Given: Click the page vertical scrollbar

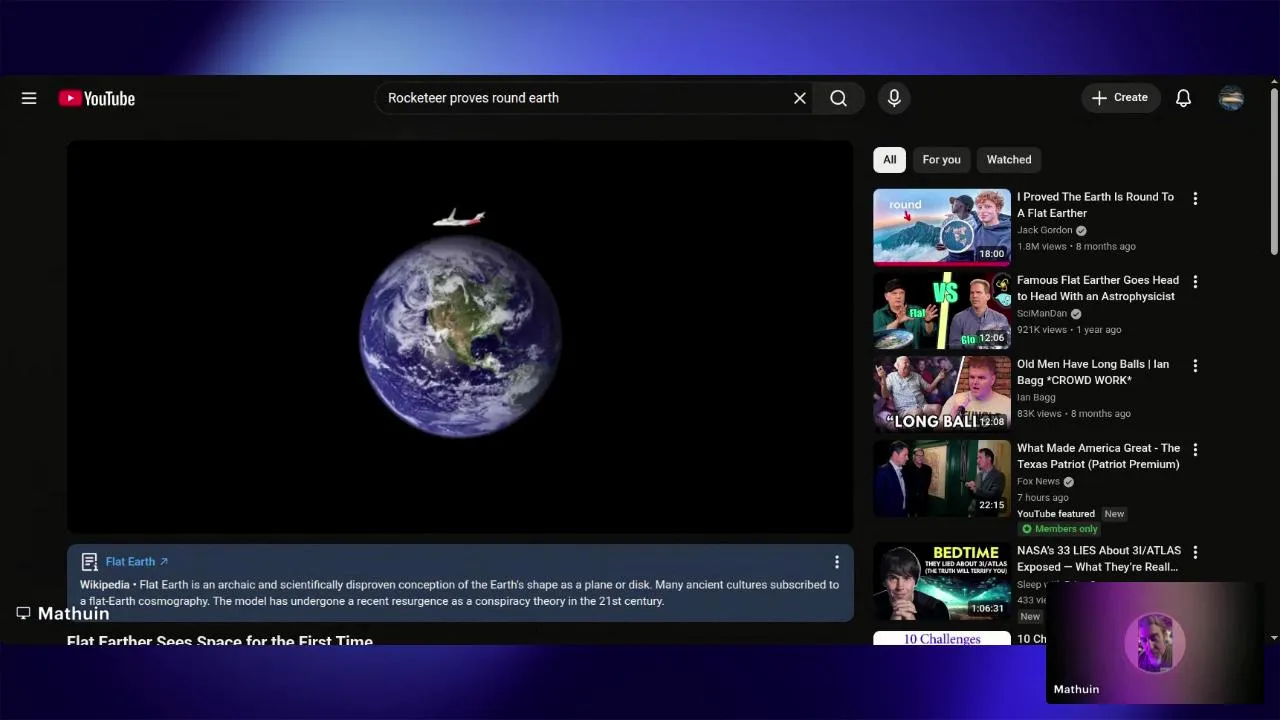Looking at the screenshot, I should tap(1274, 170).
